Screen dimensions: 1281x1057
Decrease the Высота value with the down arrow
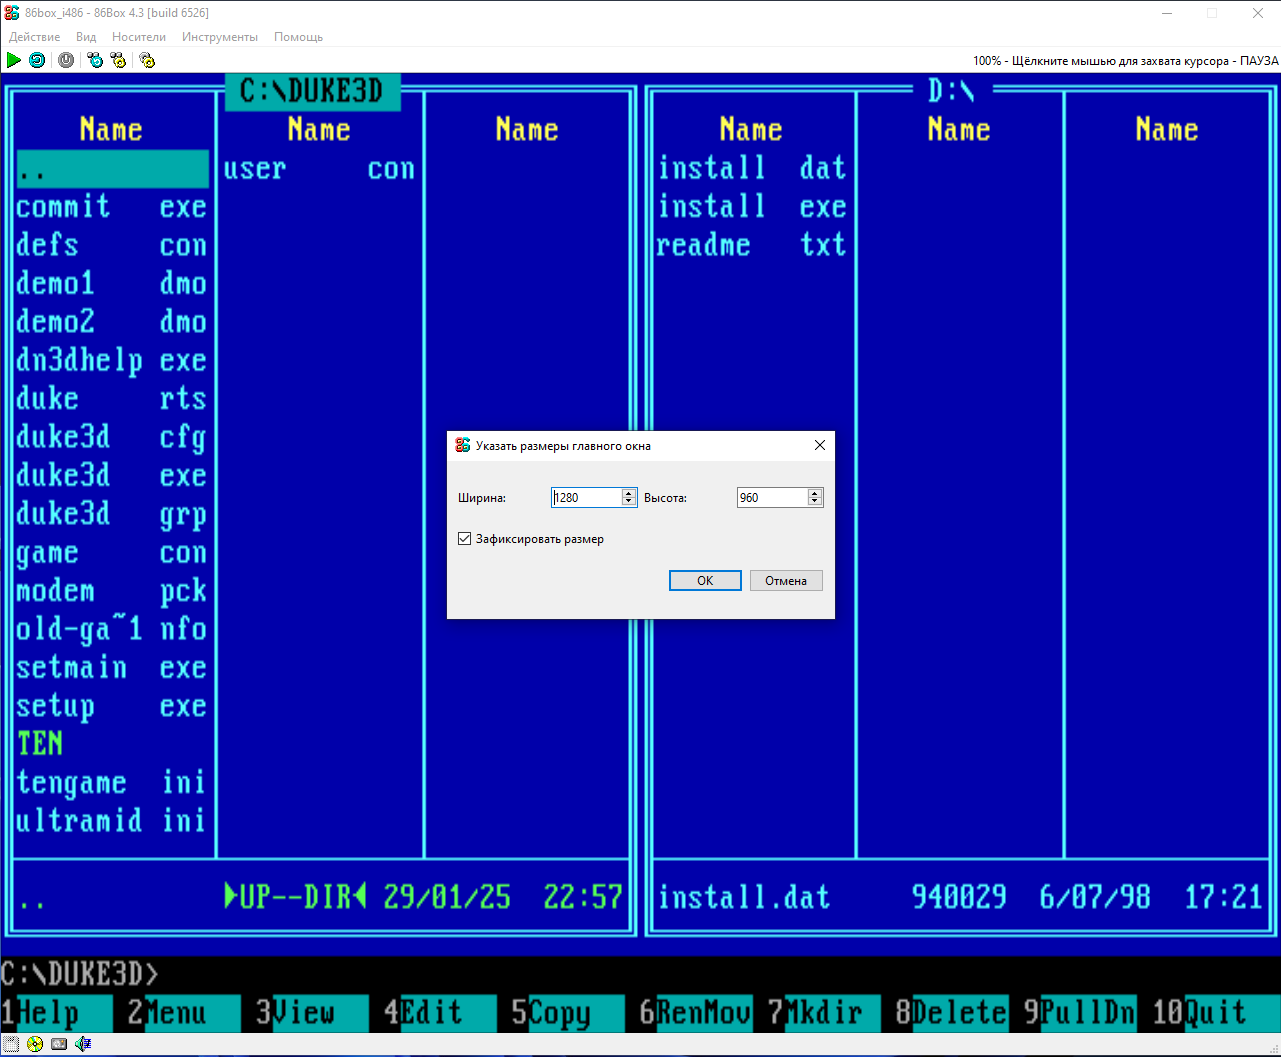[x=815, y=501]
